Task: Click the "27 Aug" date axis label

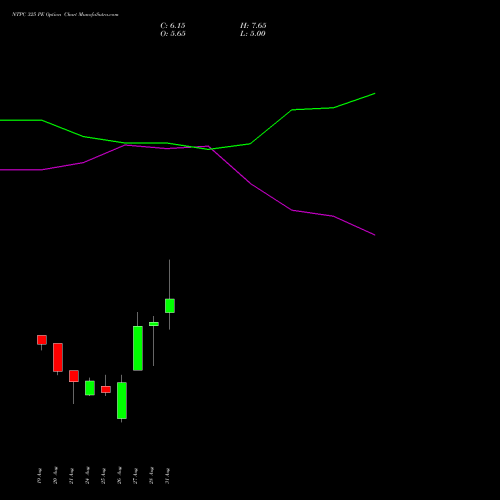Action: click(x=135, y=476)
